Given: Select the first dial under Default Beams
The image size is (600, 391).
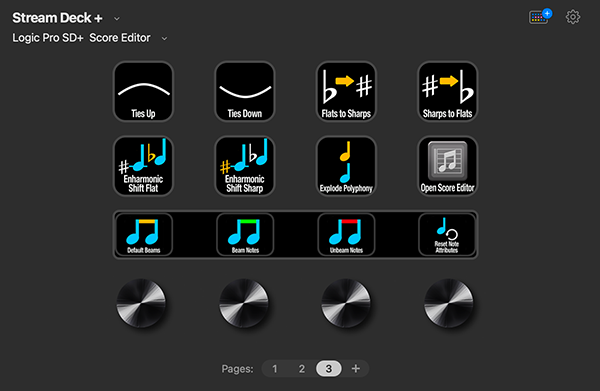Looking at the screenshot, I should [141, 303].
